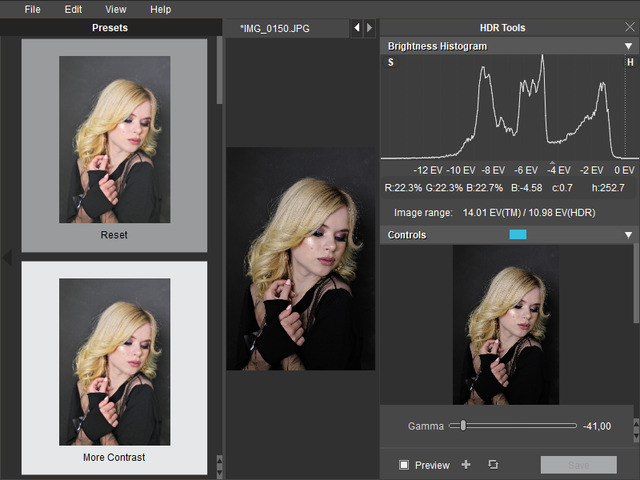Go to previous image tab arrow

356,28
